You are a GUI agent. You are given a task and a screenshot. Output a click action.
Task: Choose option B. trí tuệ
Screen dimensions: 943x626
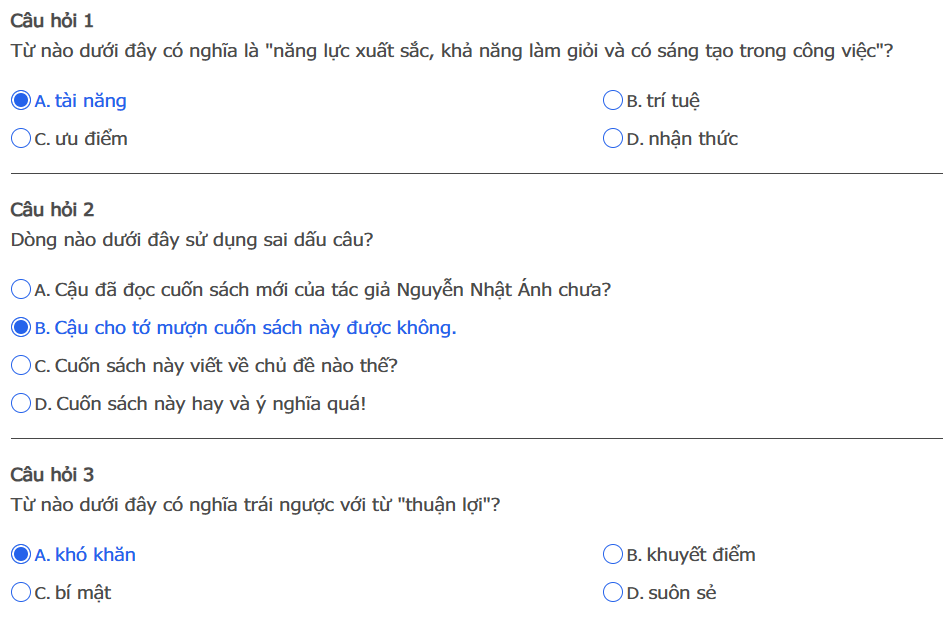tap(613, 101)
